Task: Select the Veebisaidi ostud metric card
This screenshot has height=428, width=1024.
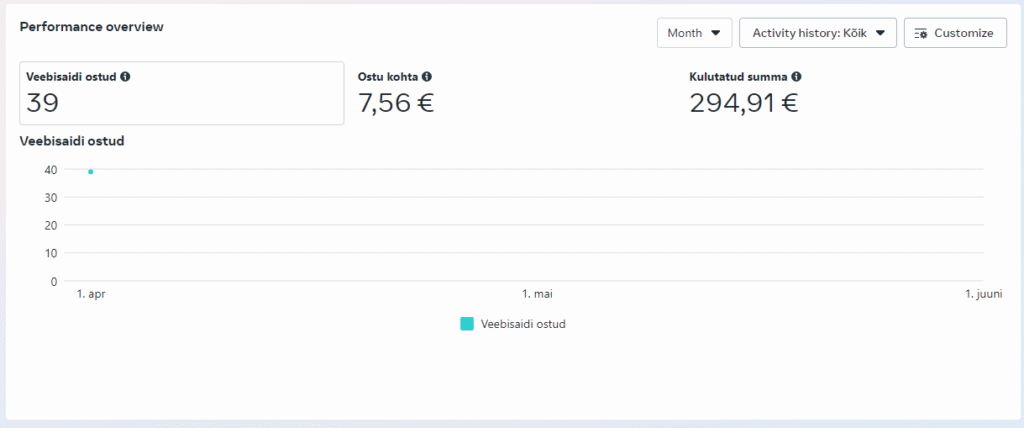Action: (x=181, y=93)
